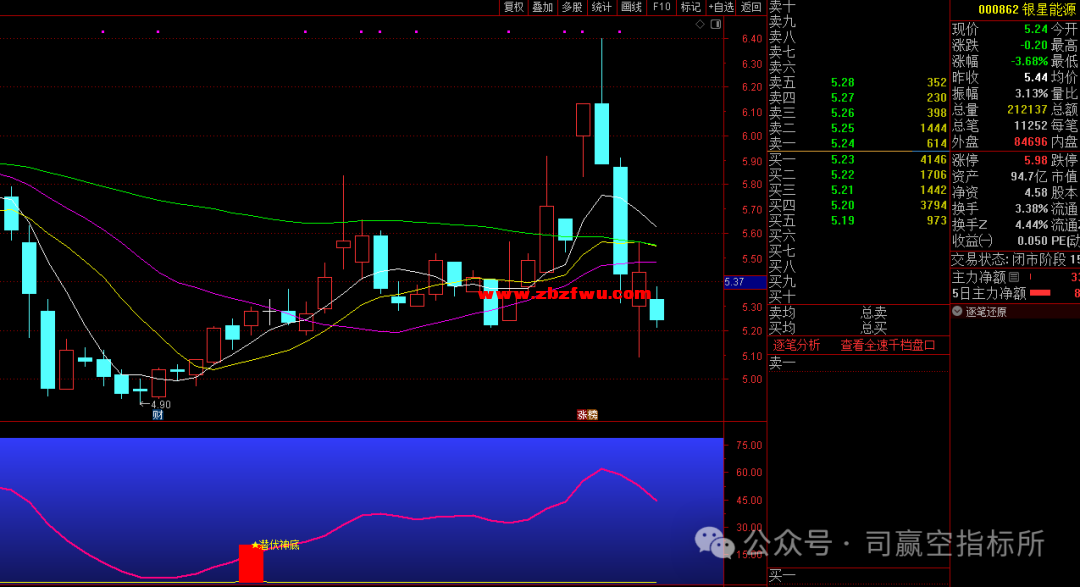The width and height of the screenshot is (1080, 587).
Task: Click the 5日主力净额 red bar
Action: pyautogui.click(x=1040, y=294)
